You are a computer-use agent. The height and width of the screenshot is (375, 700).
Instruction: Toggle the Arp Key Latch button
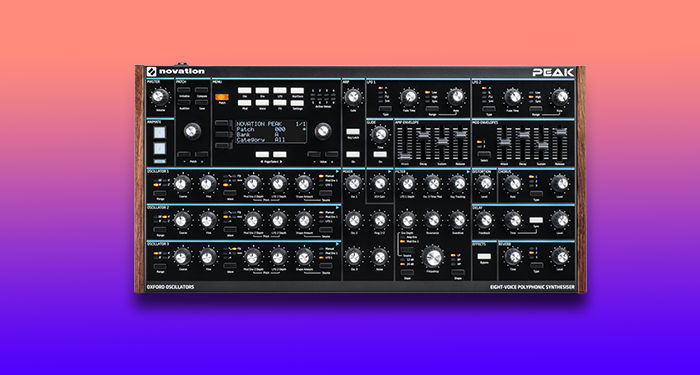point(353,132)
